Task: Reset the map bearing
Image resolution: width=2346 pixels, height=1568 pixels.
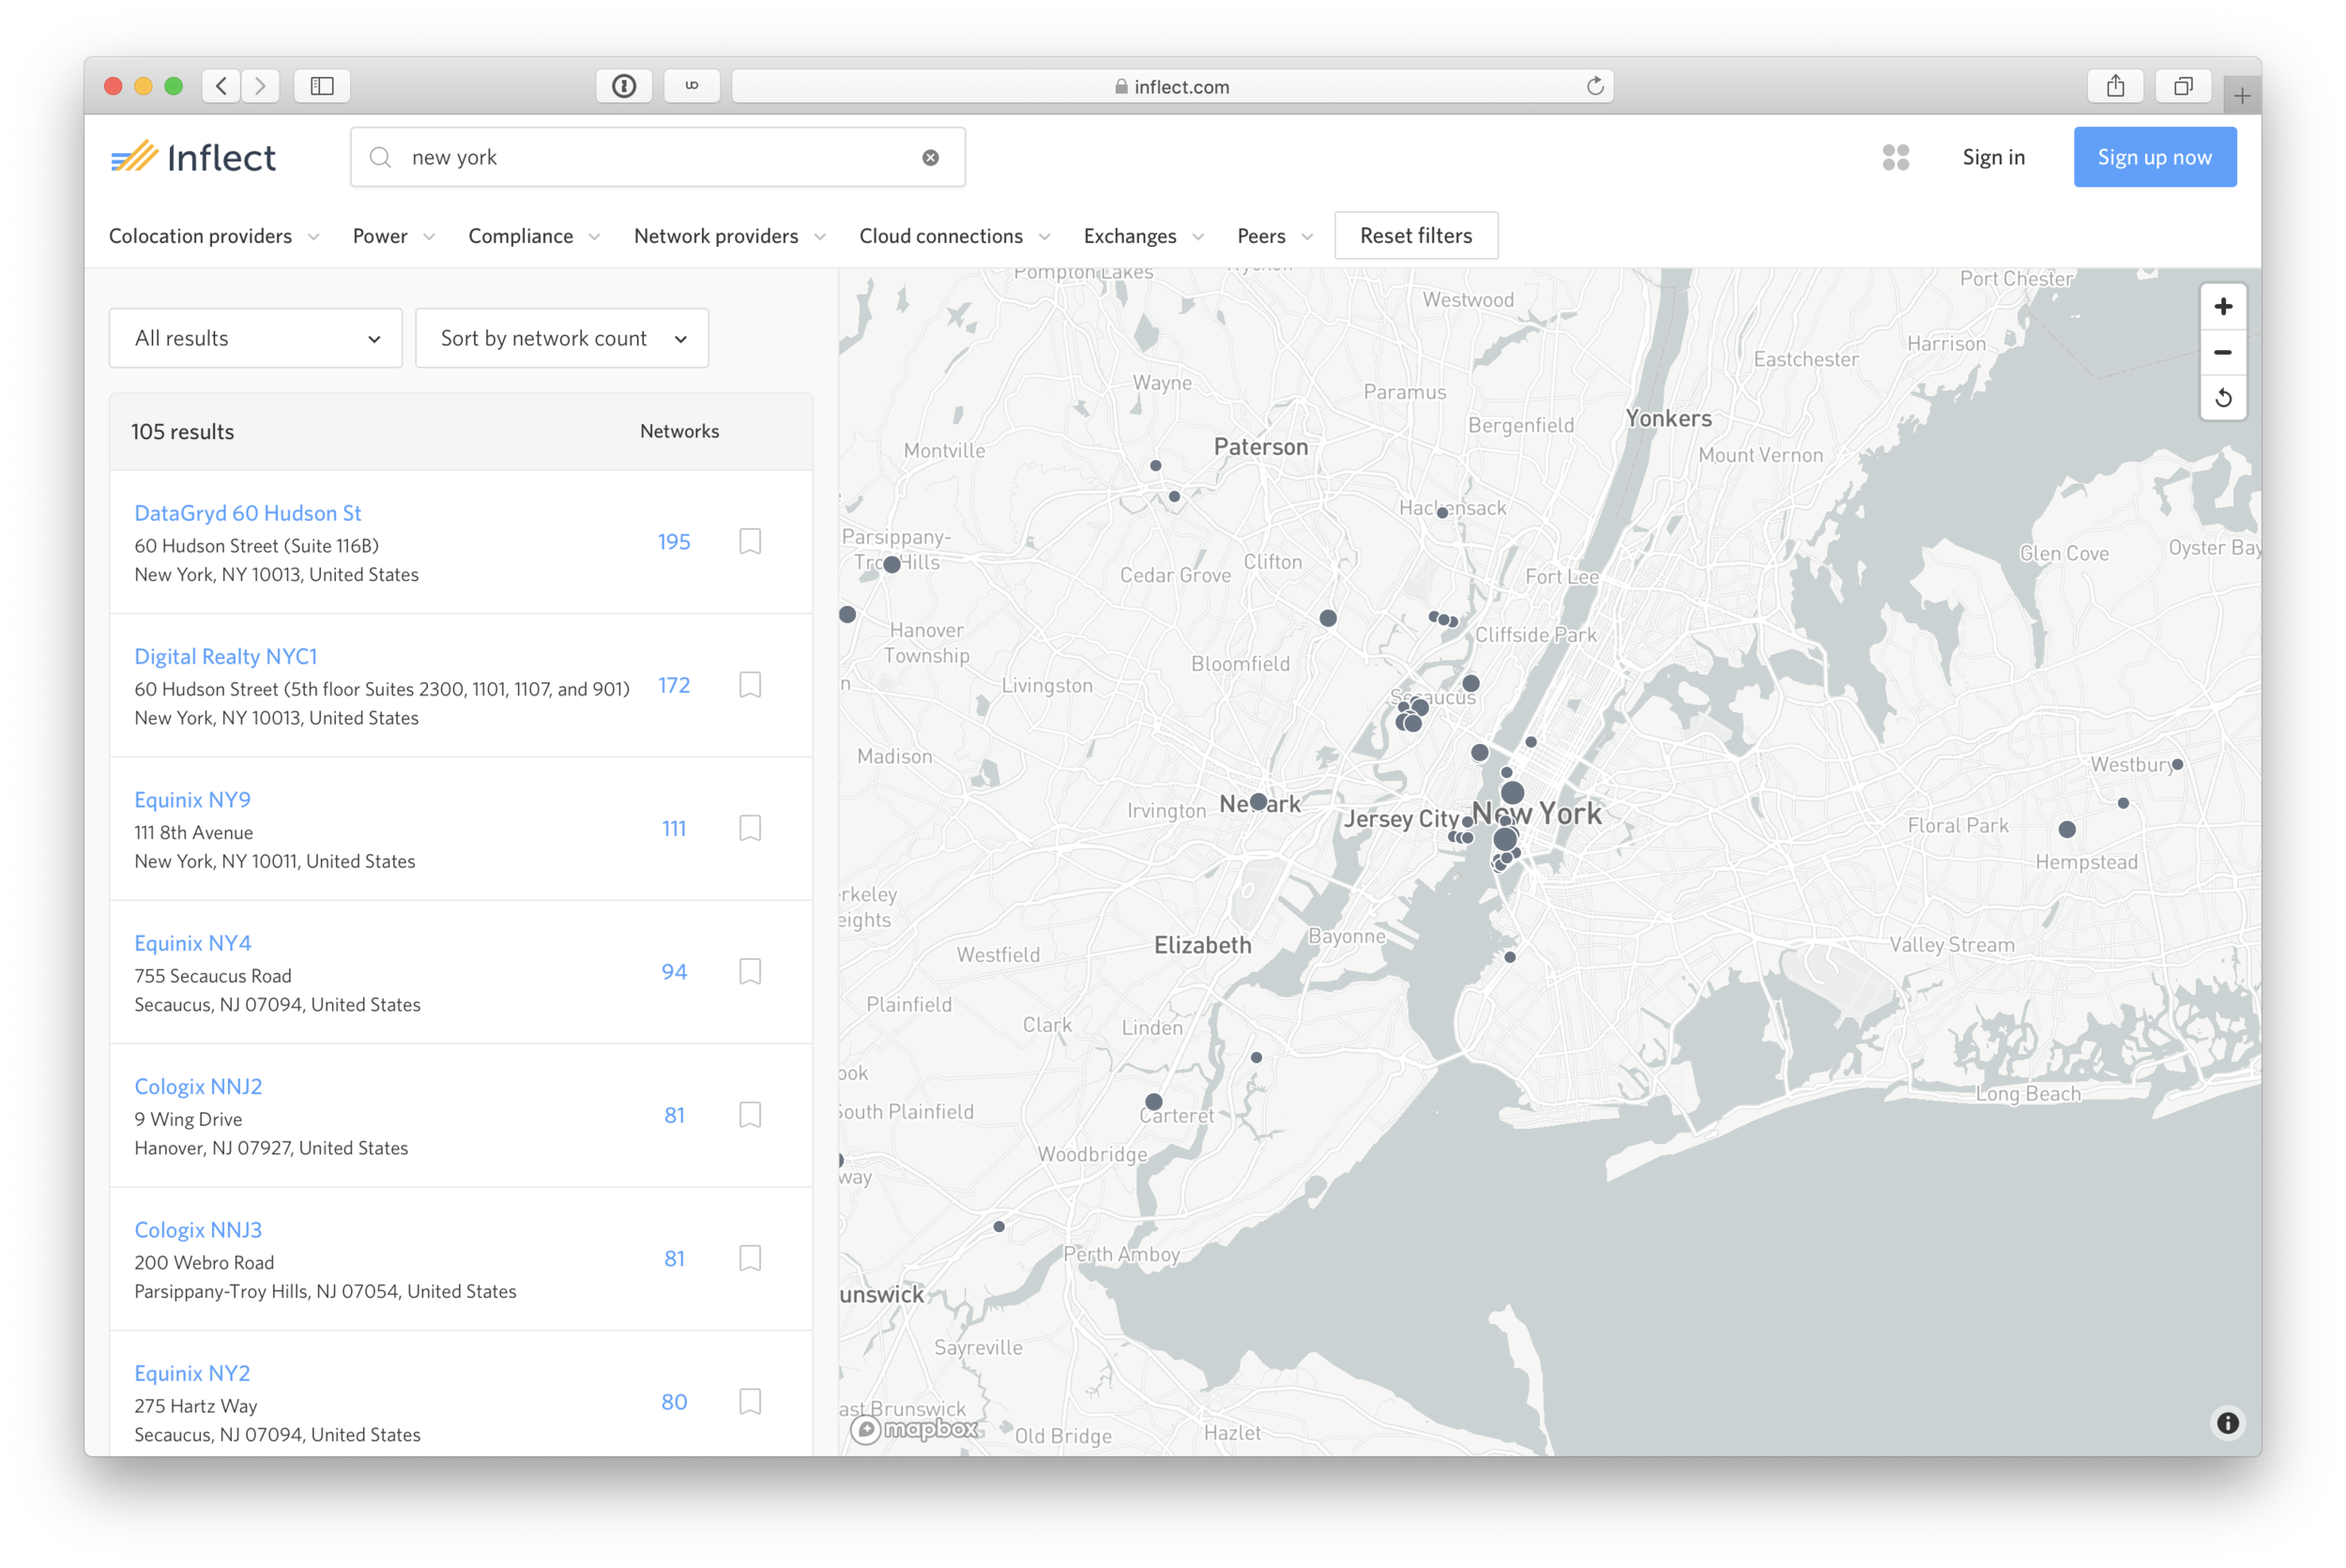Action: click(x=2222, y=398)
